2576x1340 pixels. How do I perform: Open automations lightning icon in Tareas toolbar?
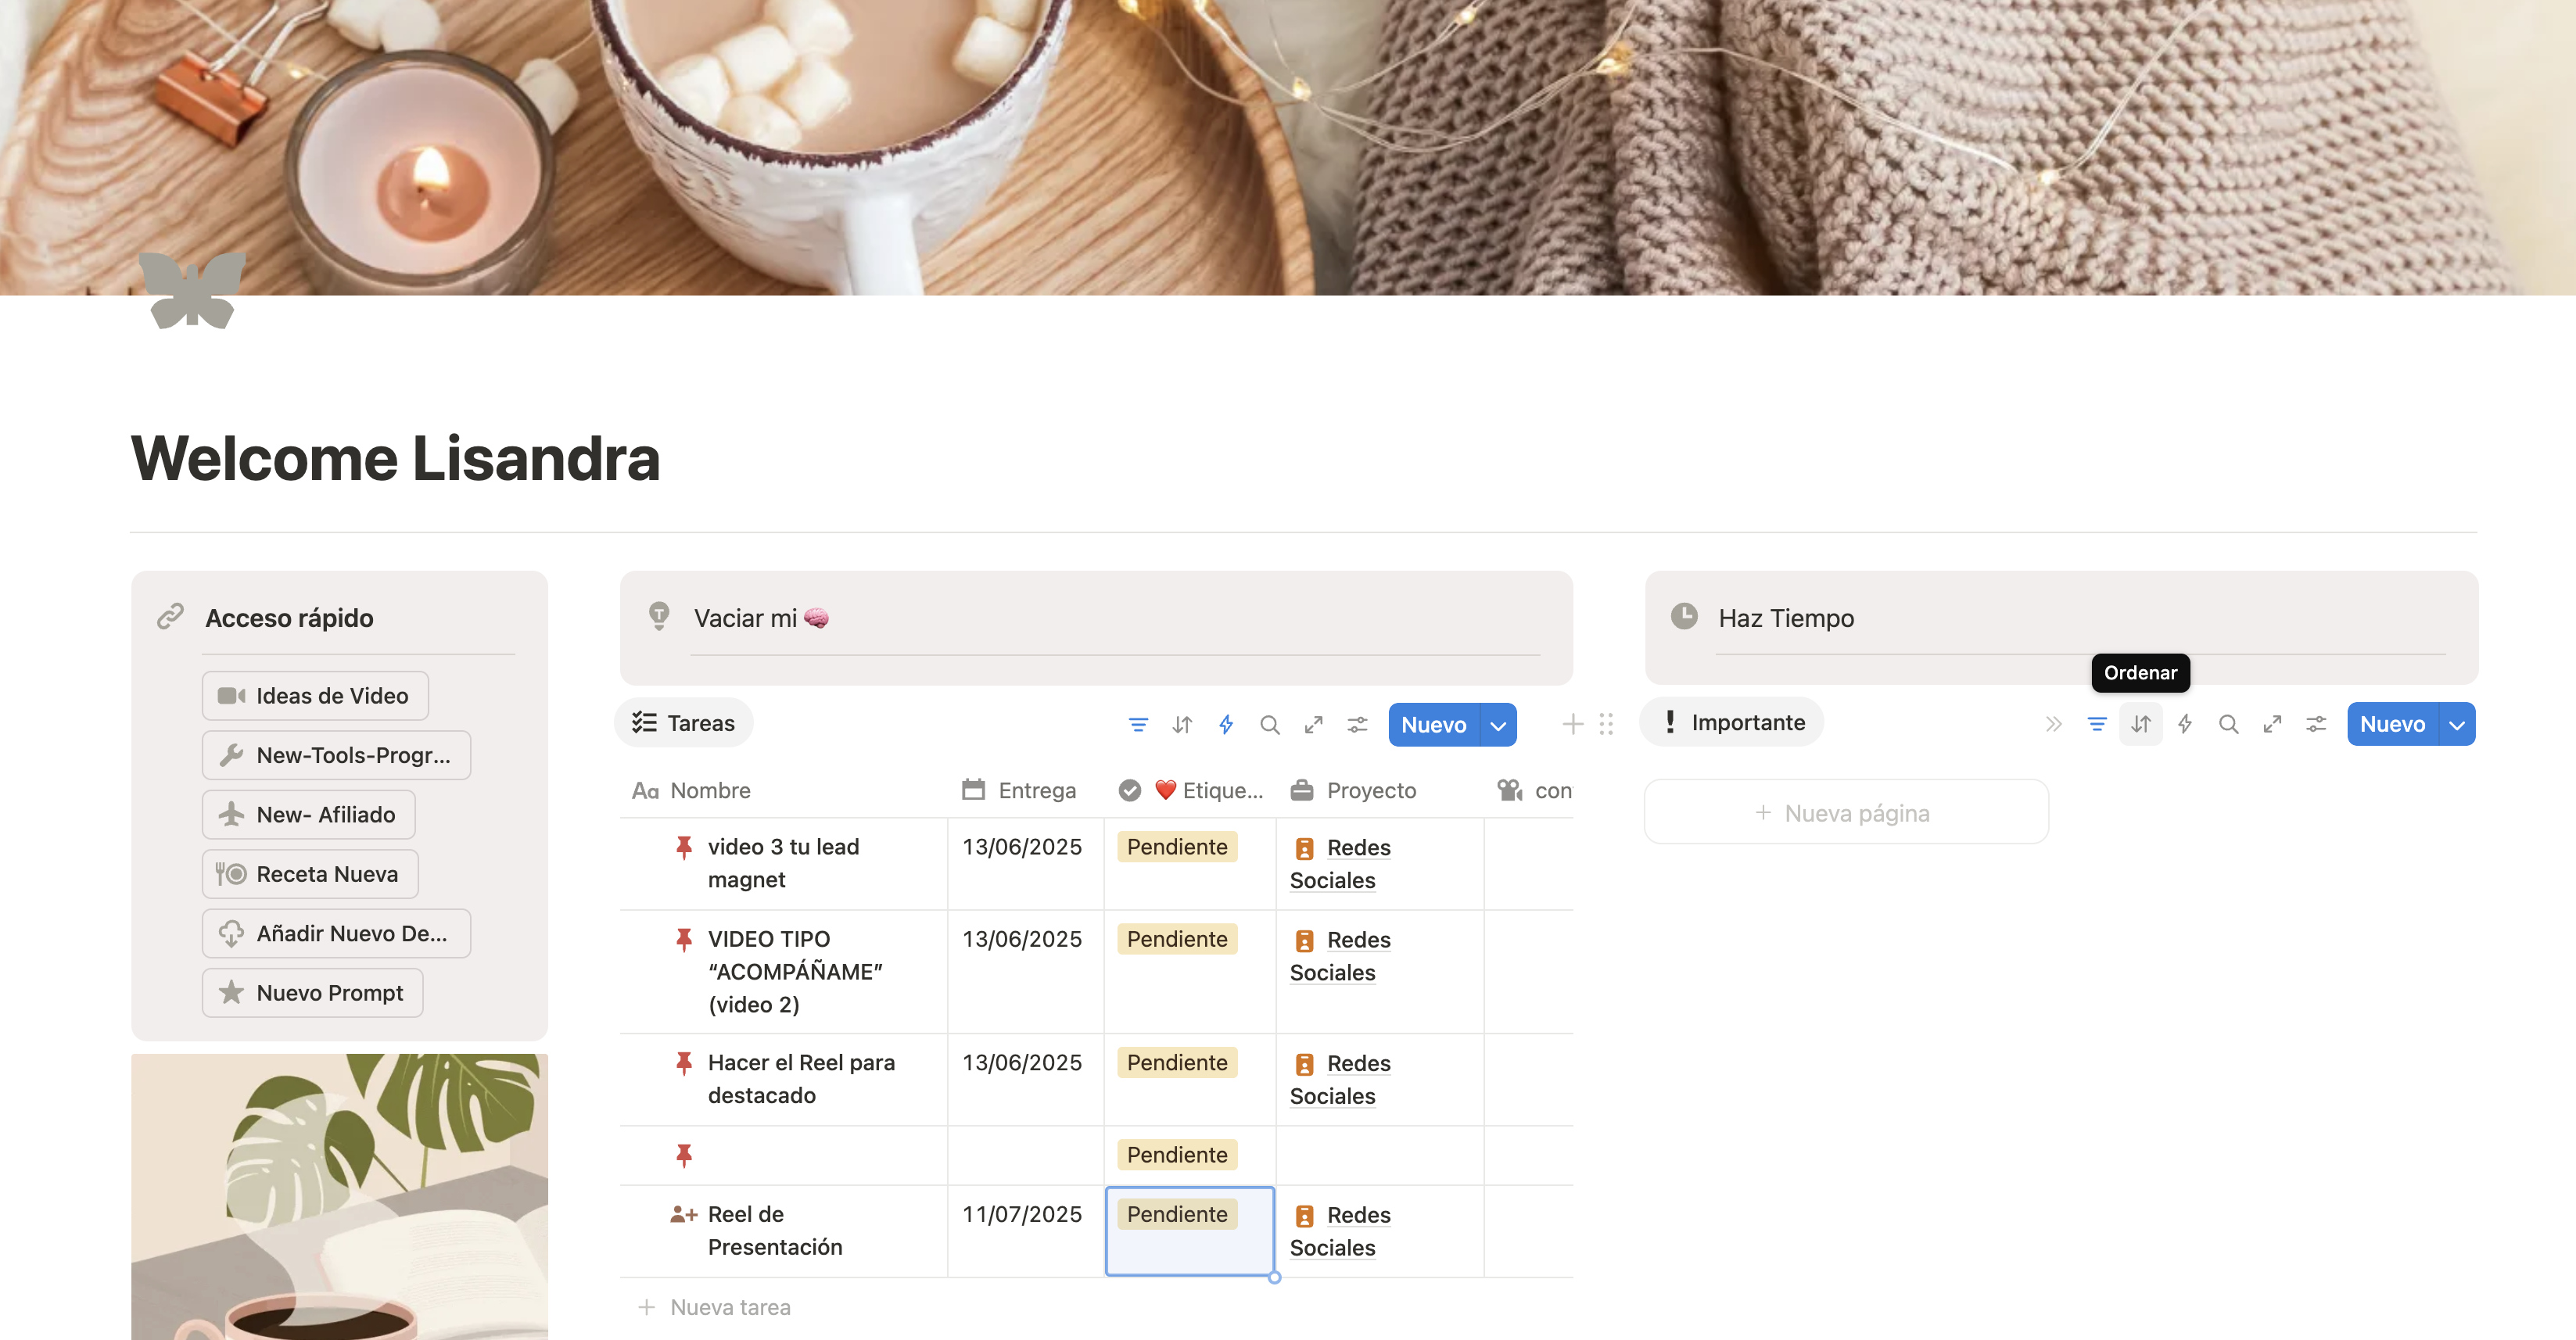coord(1226,724)
